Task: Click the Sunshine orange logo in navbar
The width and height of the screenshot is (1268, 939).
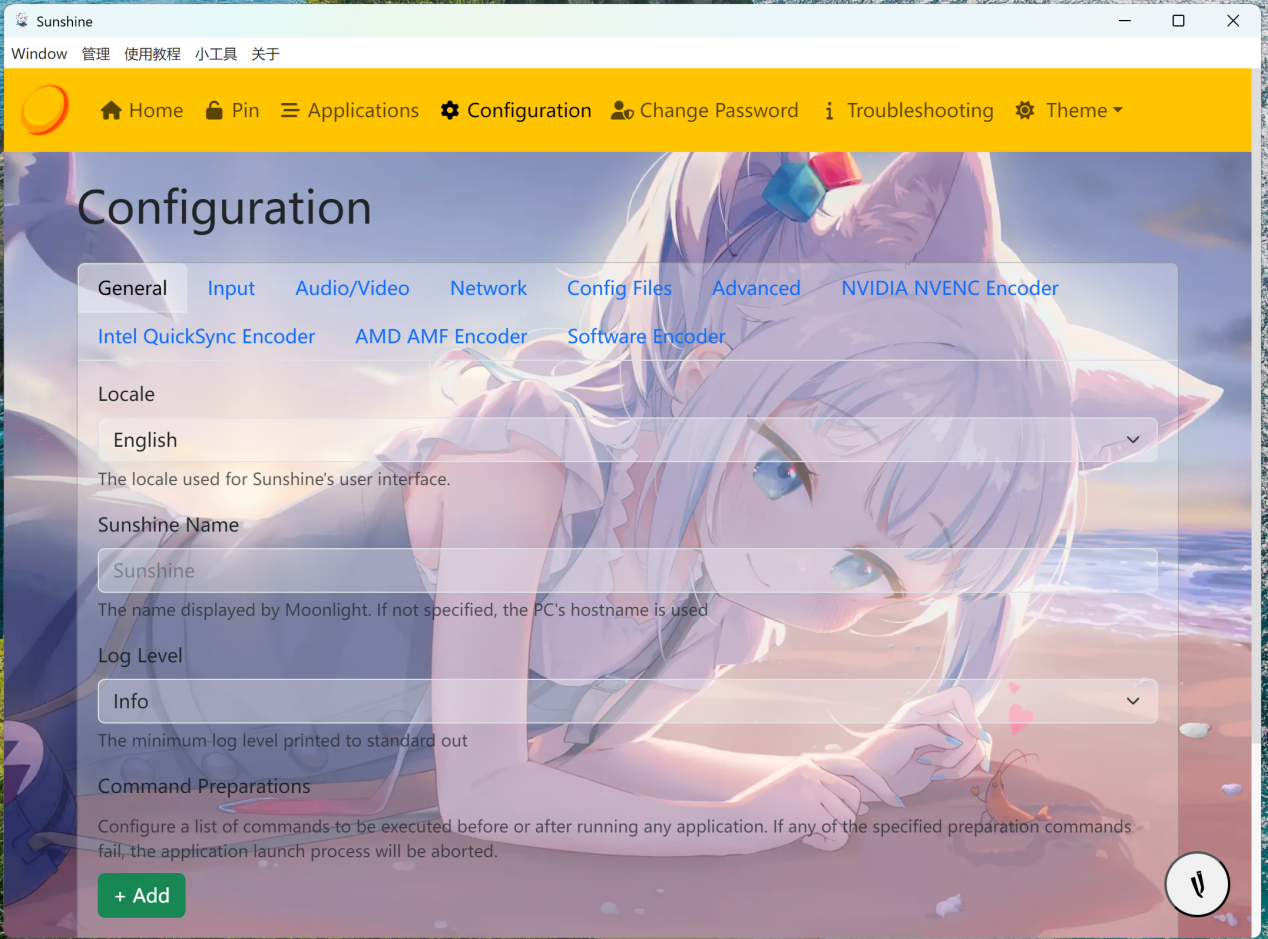Action: click(45, 110)
